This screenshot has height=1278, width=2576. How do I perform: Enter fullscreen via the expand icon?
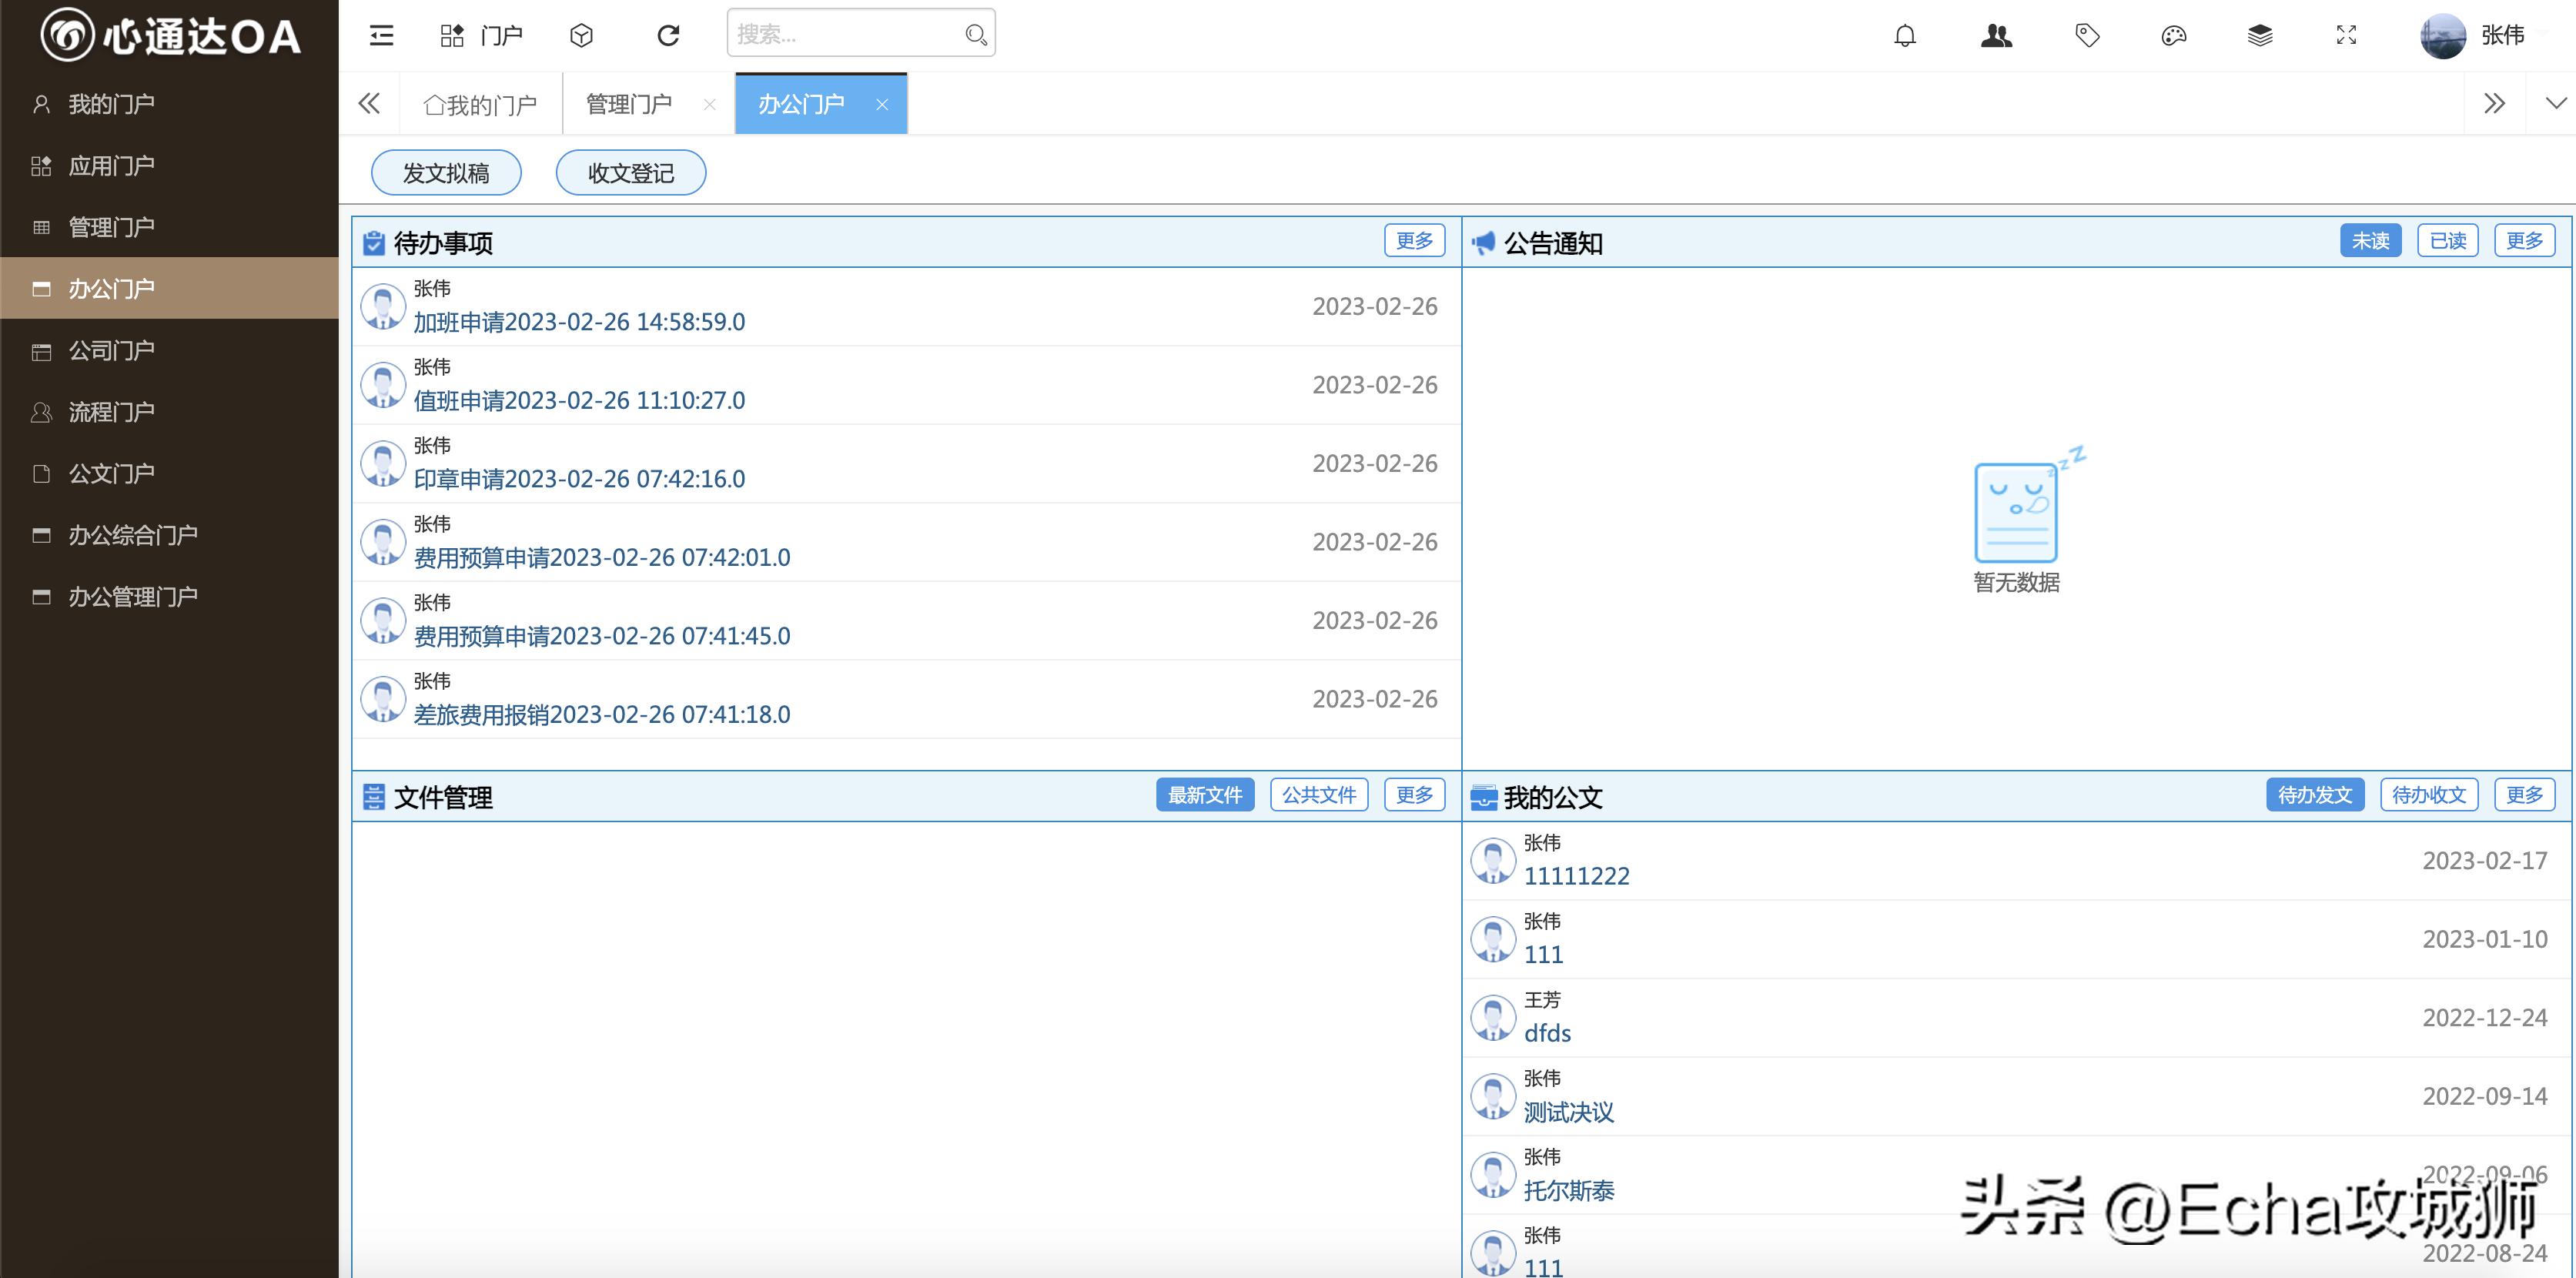click(x=2346, y=35)
